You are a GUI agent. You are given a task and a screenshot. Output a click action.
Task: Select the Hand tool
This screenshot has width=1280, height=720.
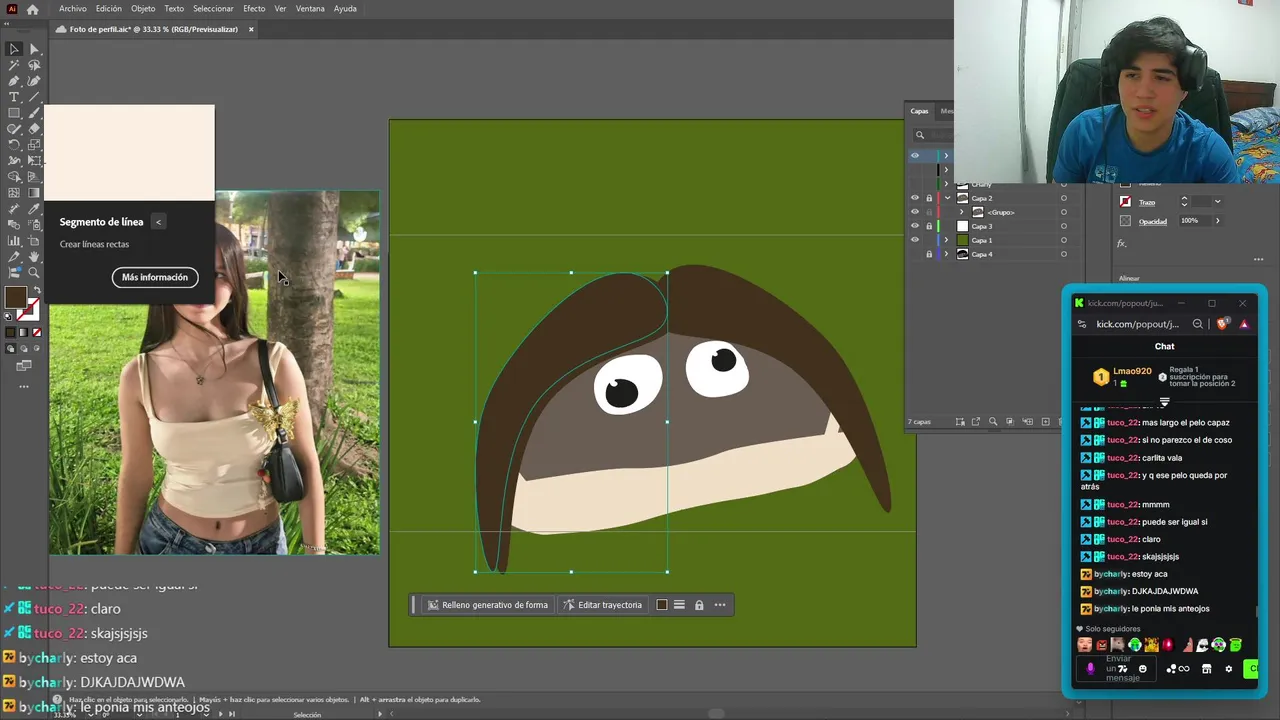click(x=34, y=257)
